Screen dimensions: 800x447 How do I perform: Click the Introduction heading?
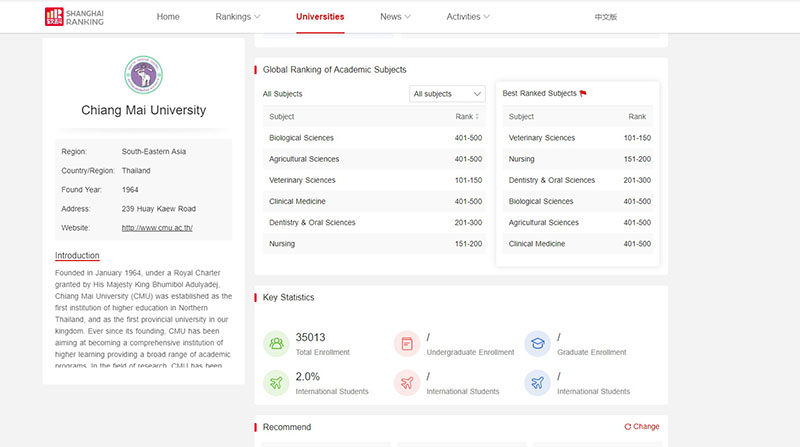tap(77, 256)
